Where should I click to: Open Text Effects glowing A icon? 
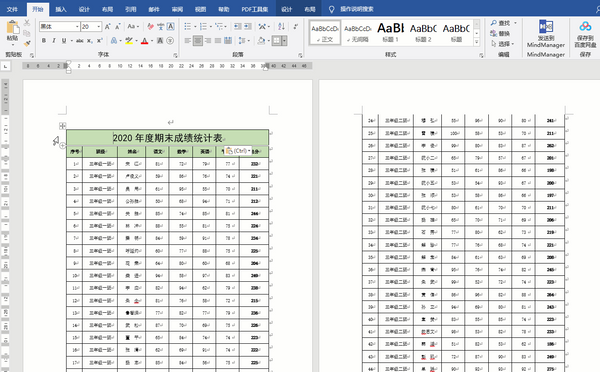click(114, 41)
